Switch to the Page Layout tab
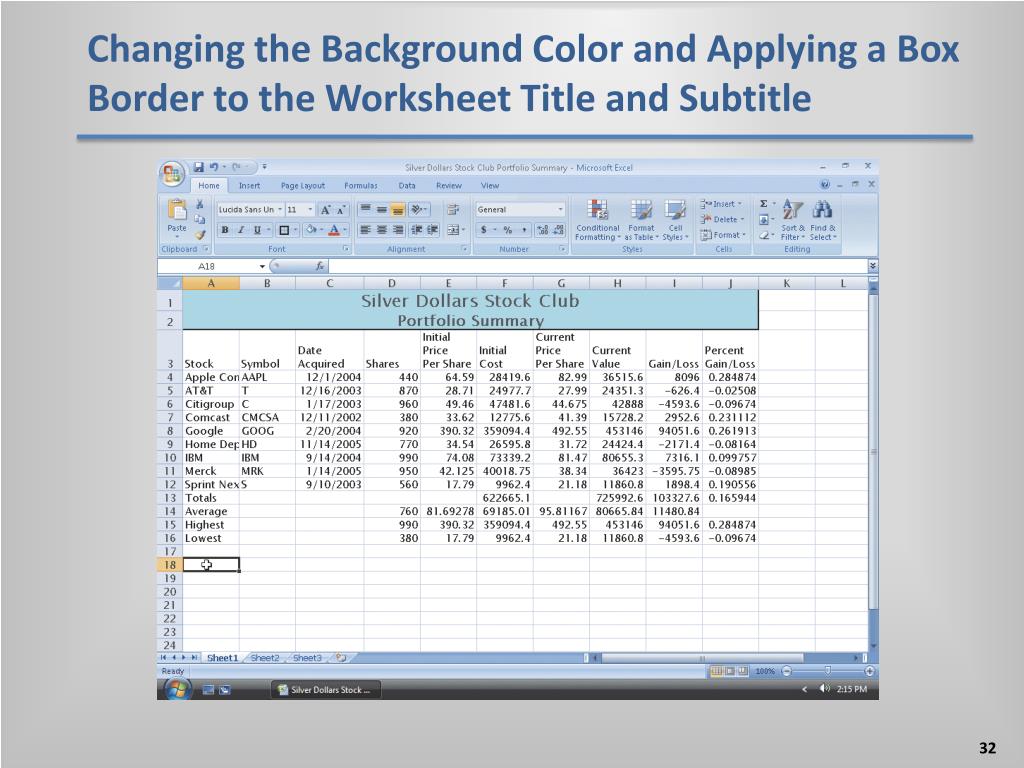Image resolution: width=1024 pixels, height=768 pixels. point(302,185)
